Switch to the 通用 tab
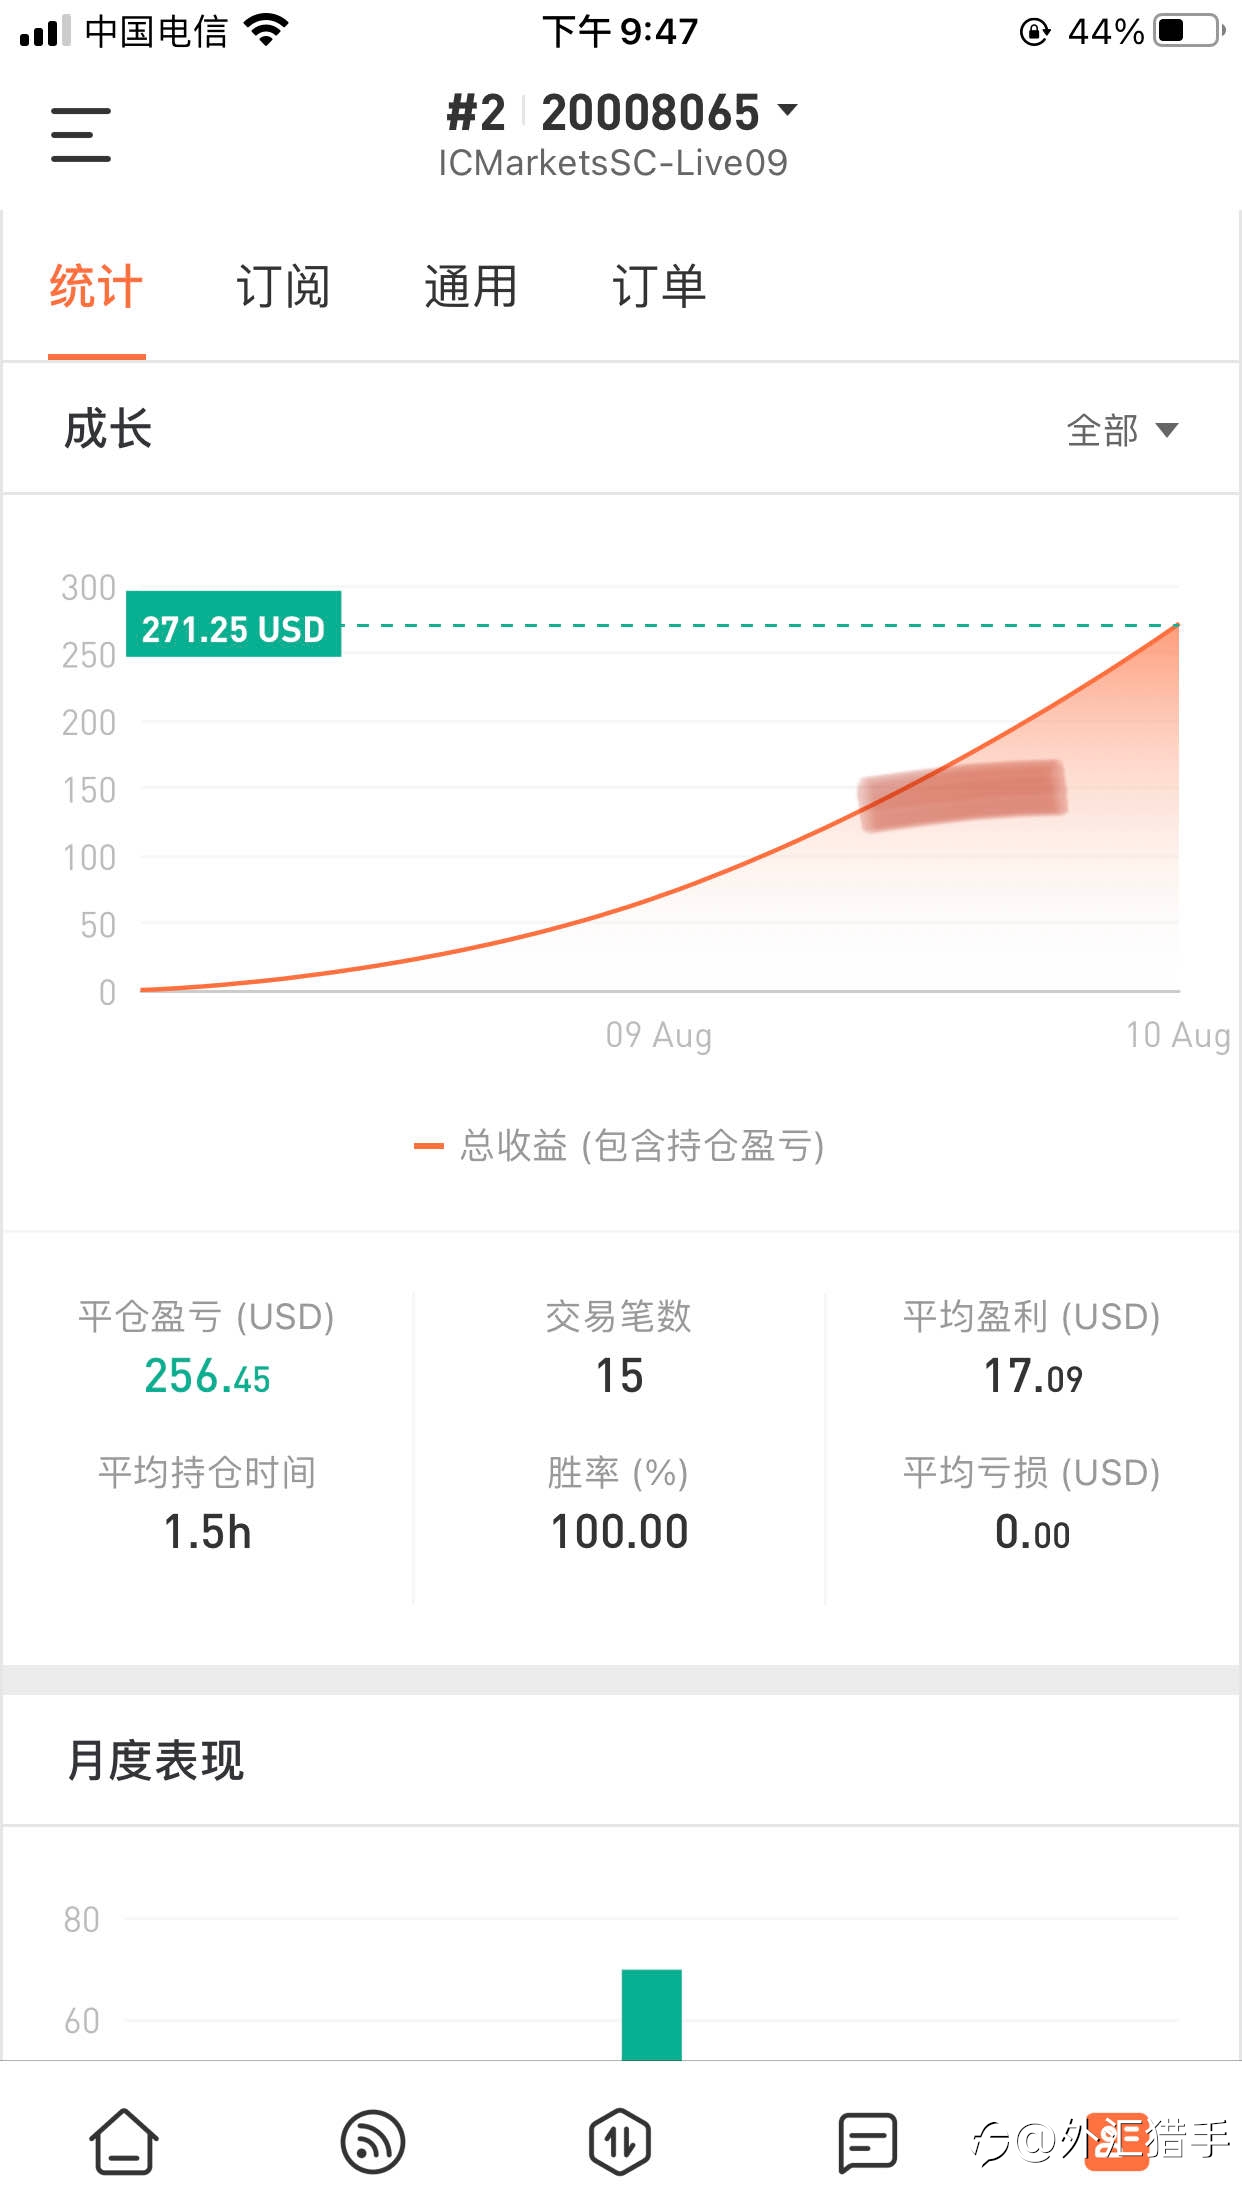The image size is (1242, 2208). coord(471,287)
